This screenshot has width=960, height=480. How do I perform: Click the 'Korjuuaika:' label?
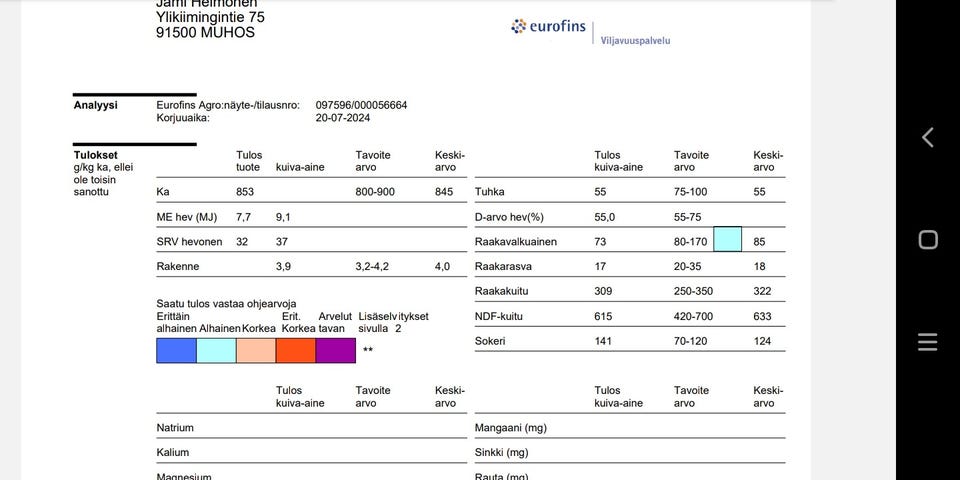point(183,118)
